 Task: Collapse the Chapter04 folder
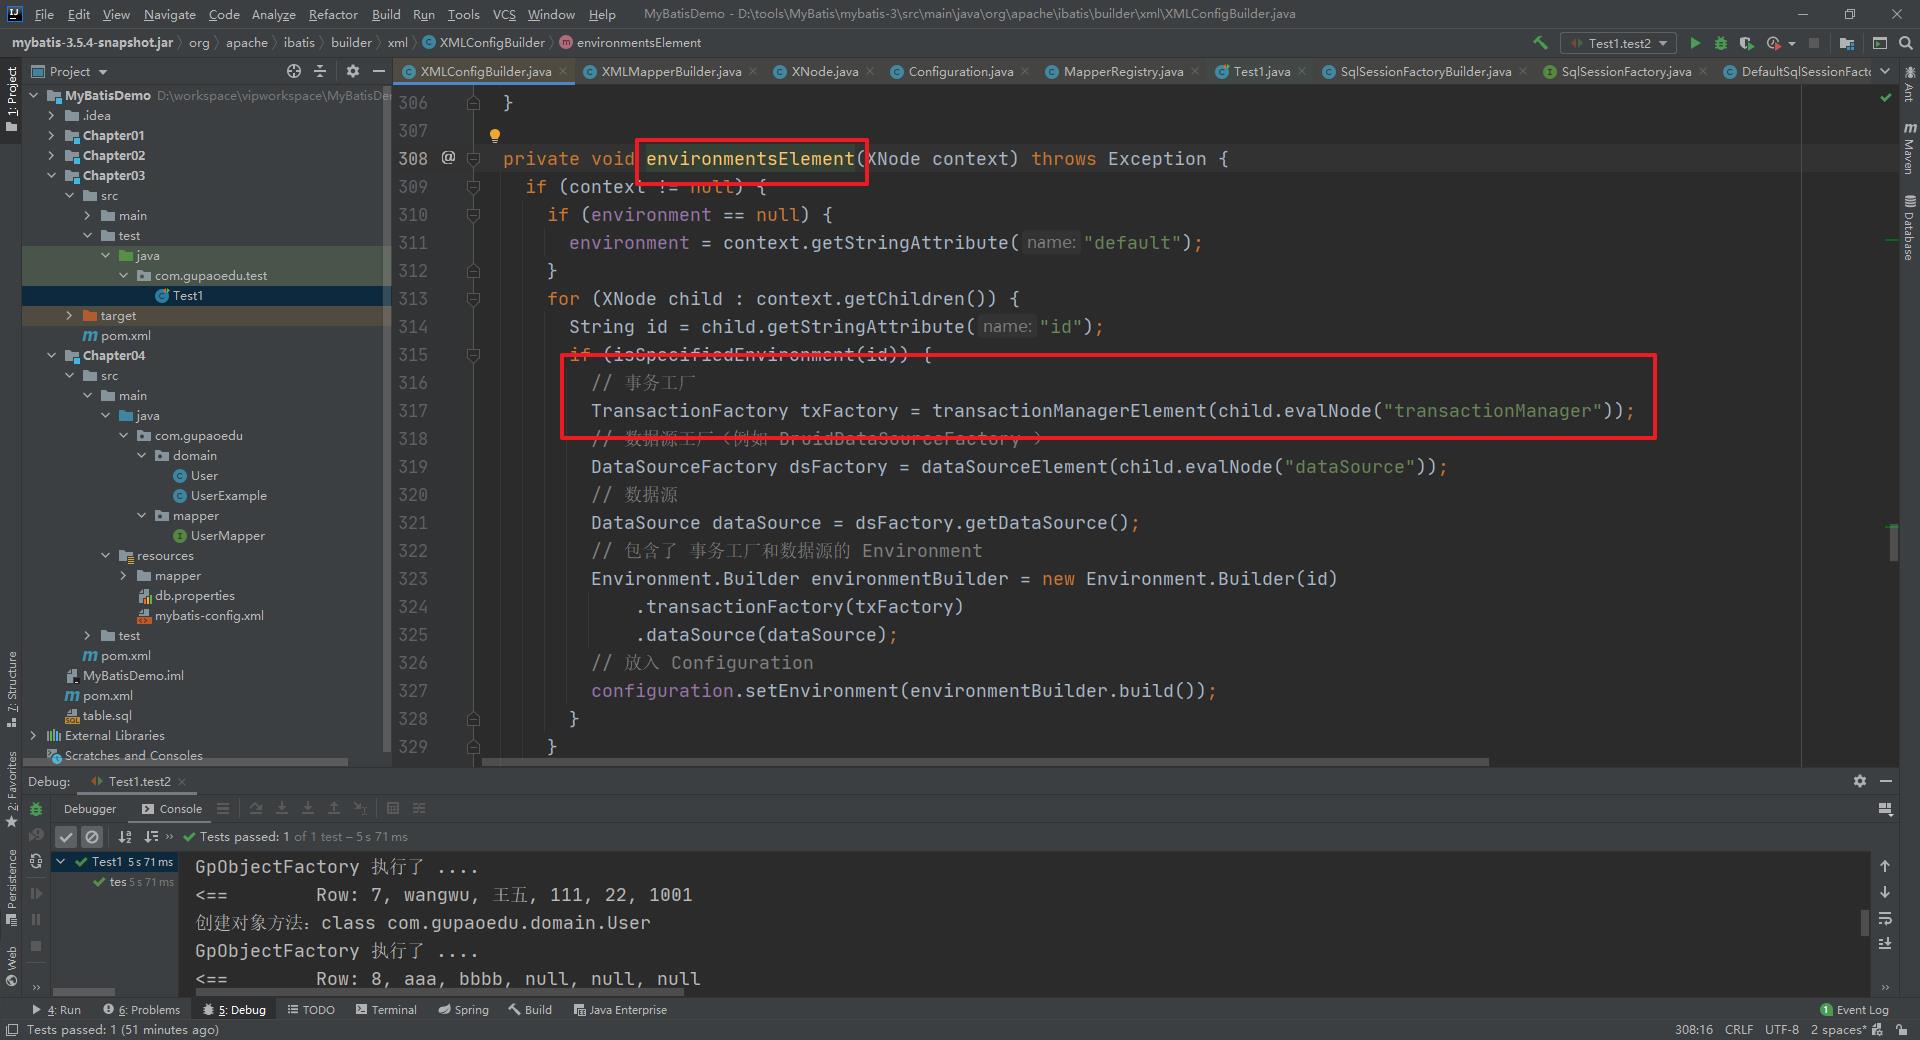point(51,355)
